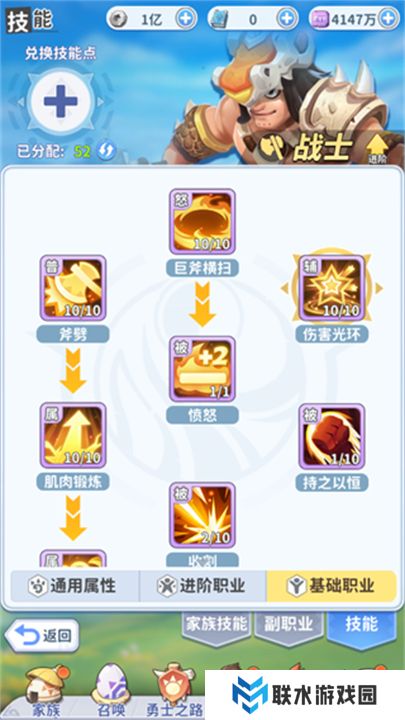Open the 家族技能 section
Screen dimensions: 405x720
216,625
